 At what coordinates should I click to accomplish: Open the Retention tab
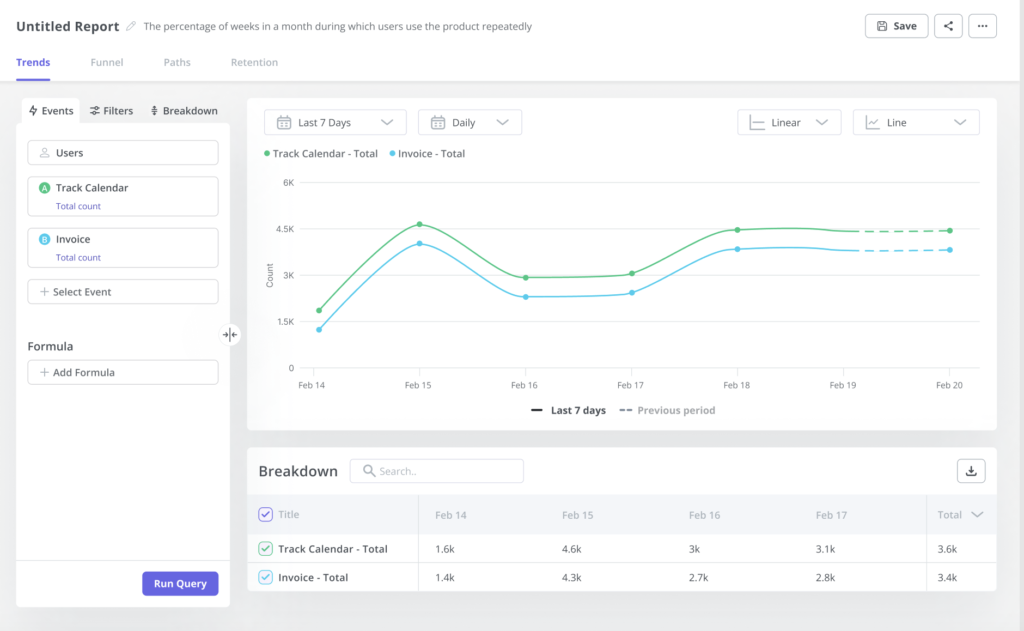[253, 62]
